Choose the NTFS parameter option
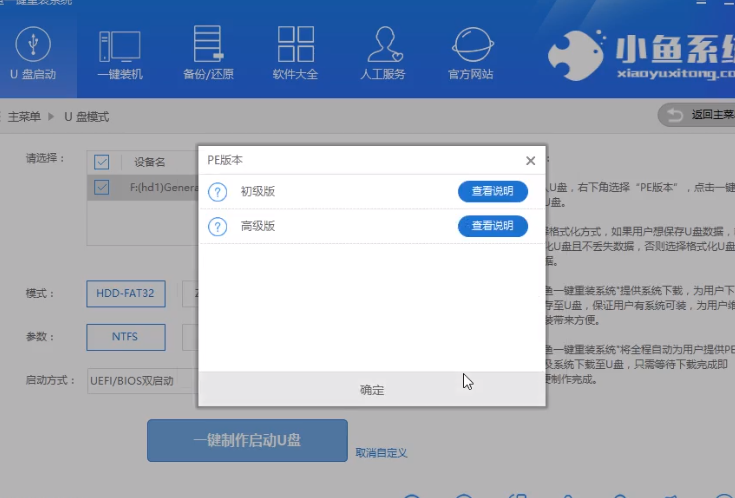 point(126,337)
